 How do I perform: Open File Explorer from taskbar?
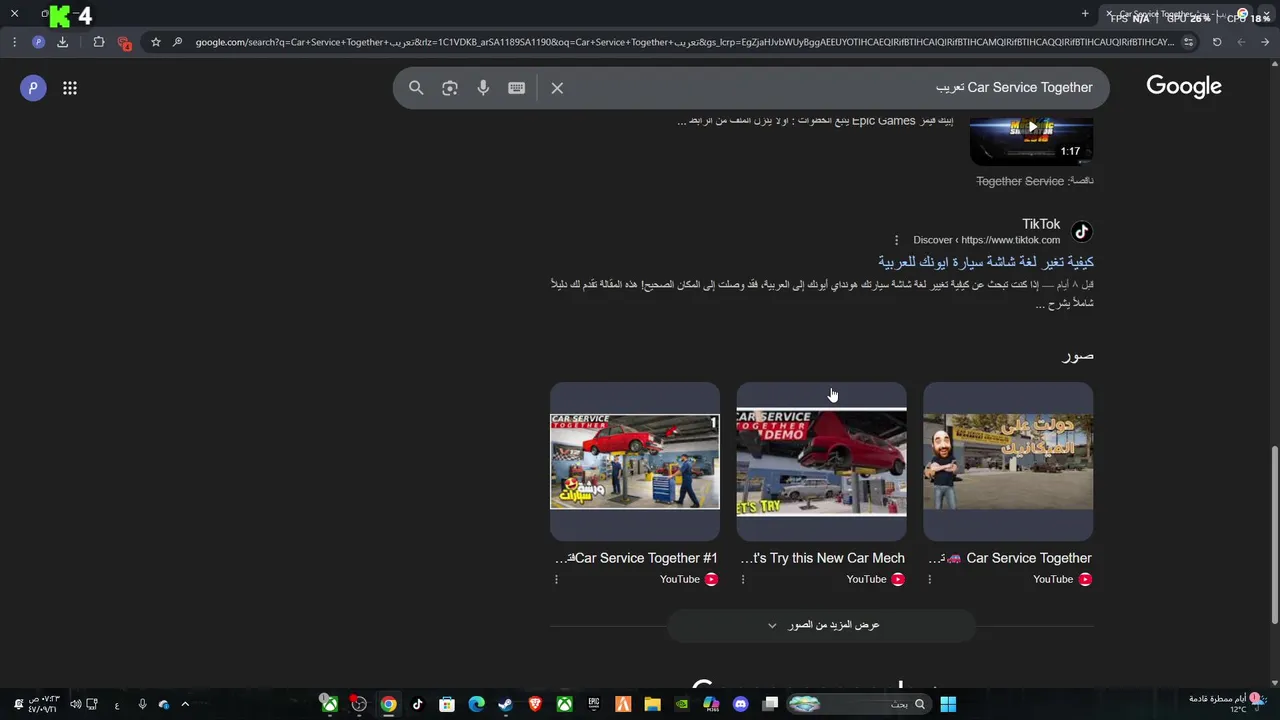[x=652, y=704]
